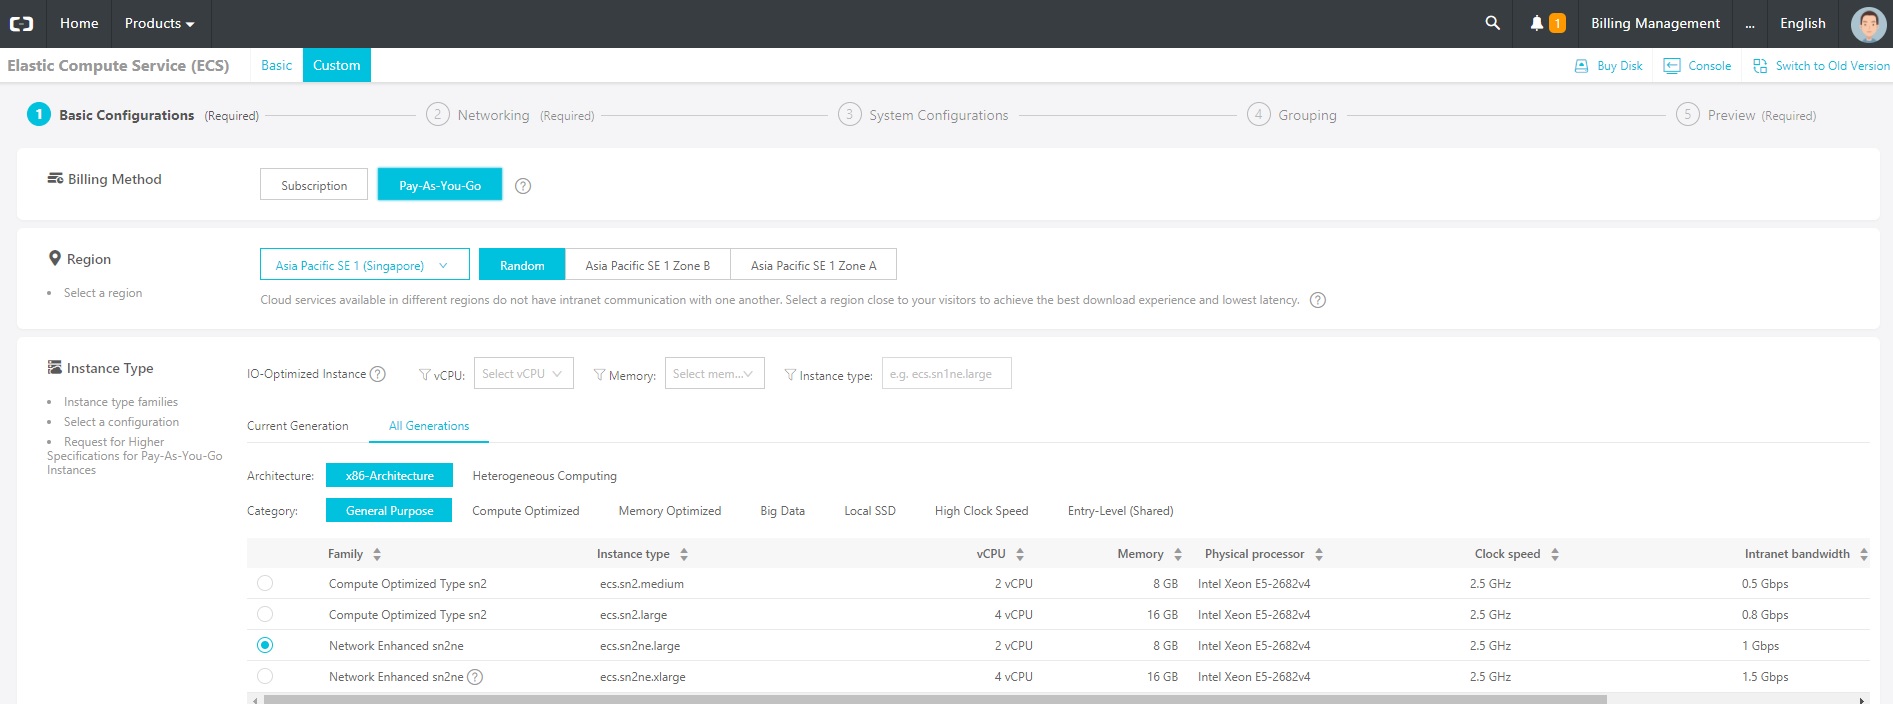Image resolution: width=1893 pixels, height=704 pixels.
Task: Select High Clock Speed category
Action: (x=981, y=511)
